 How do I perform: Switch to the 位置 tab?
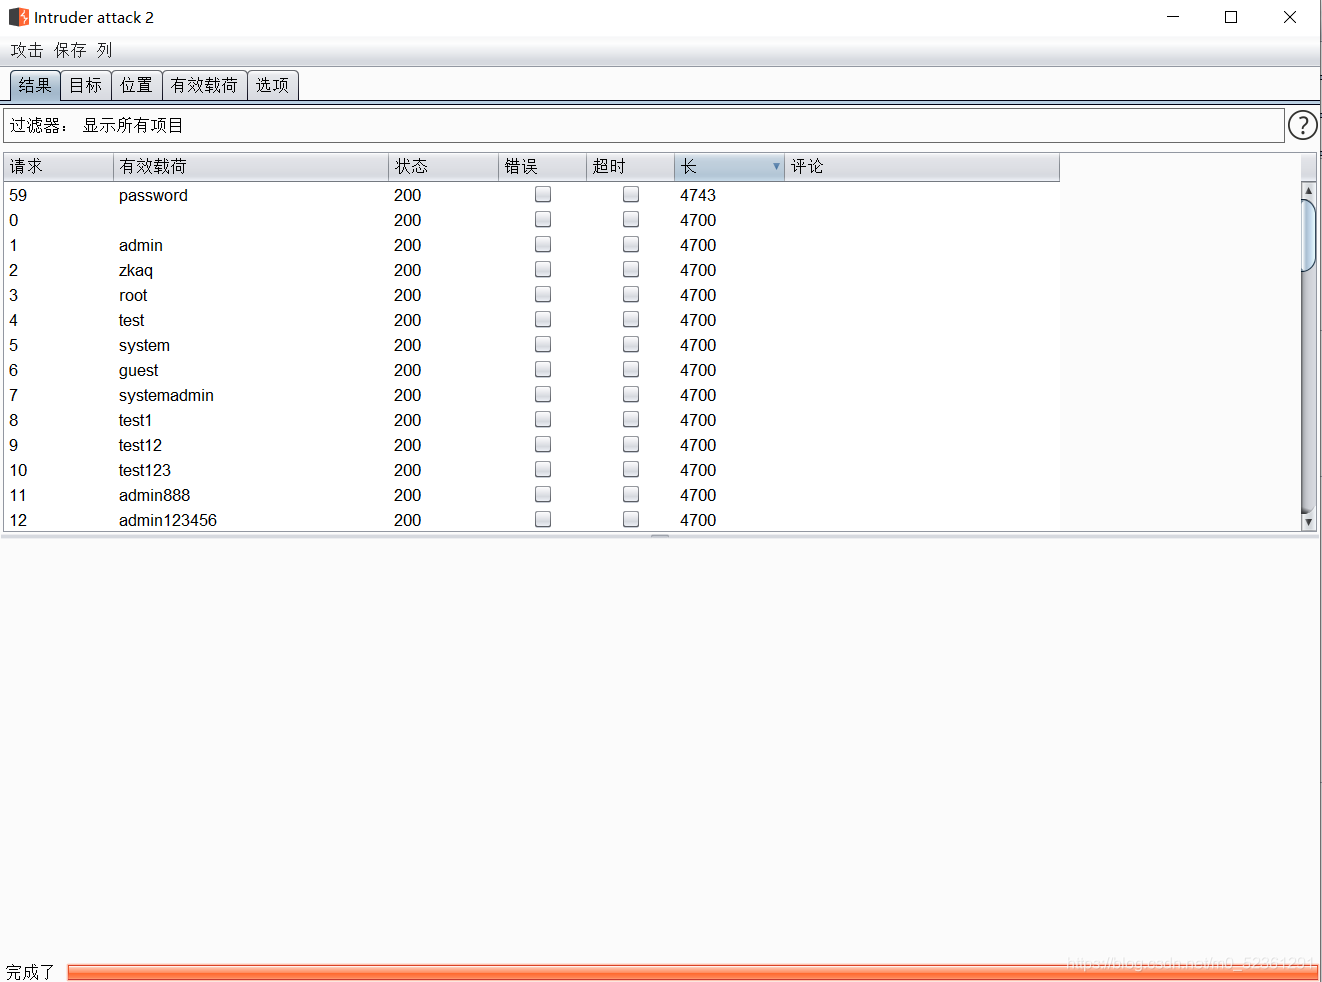tap(137, 85)
